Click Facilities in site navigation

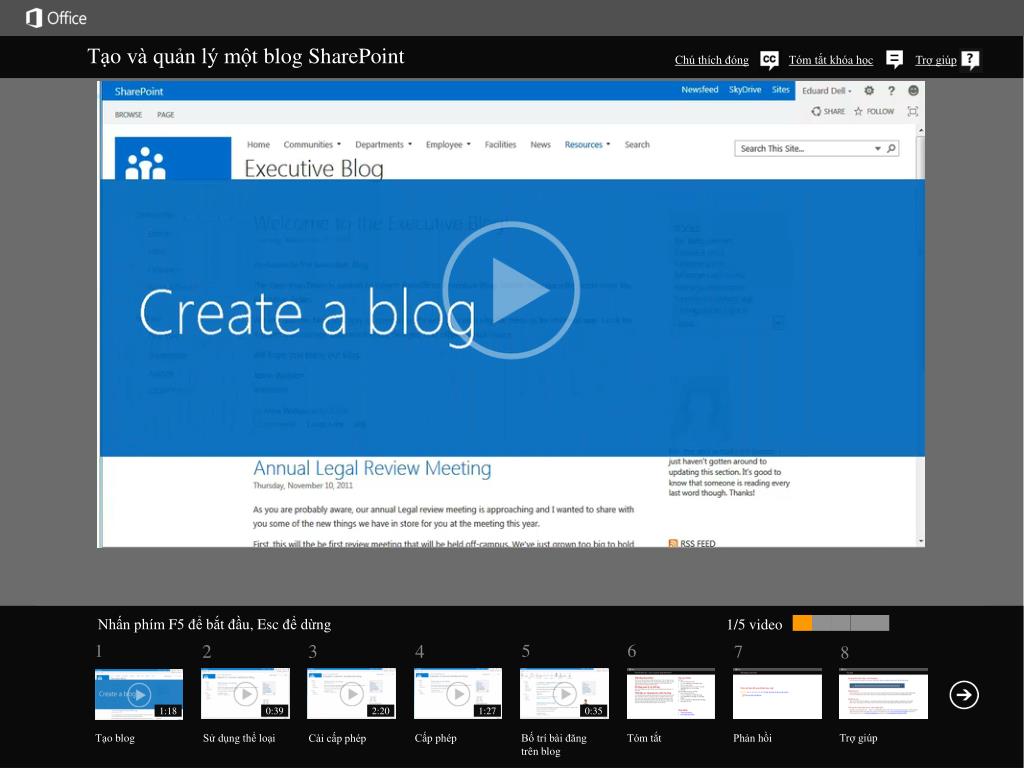(x=500, y=144)
